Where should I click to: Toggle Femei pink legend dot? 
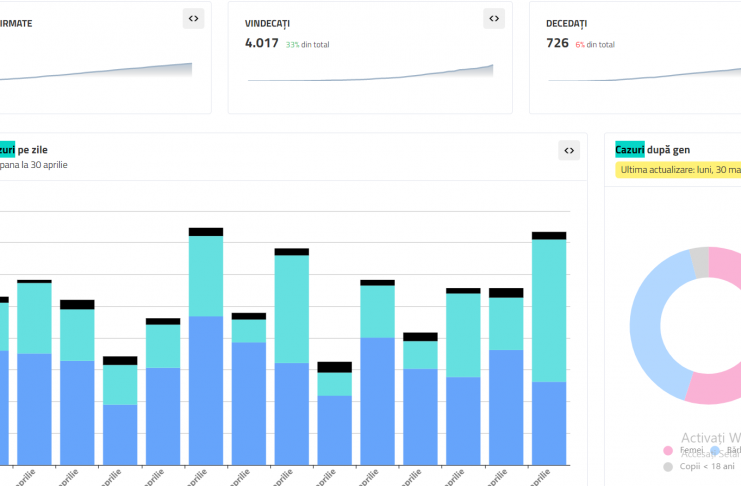pos(668,451)
